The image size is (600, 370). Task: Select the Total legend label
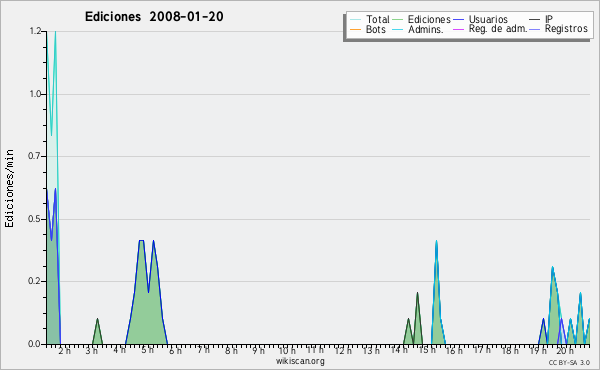coord(378,19)
